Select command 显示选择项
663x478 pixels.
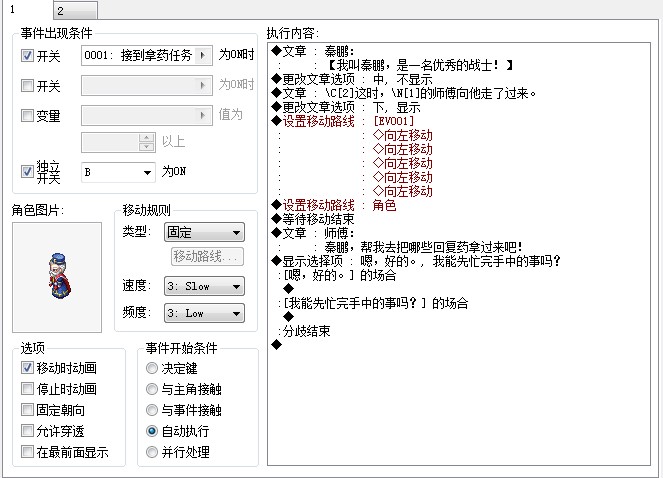pyautogui.click(x=416, y=261)
